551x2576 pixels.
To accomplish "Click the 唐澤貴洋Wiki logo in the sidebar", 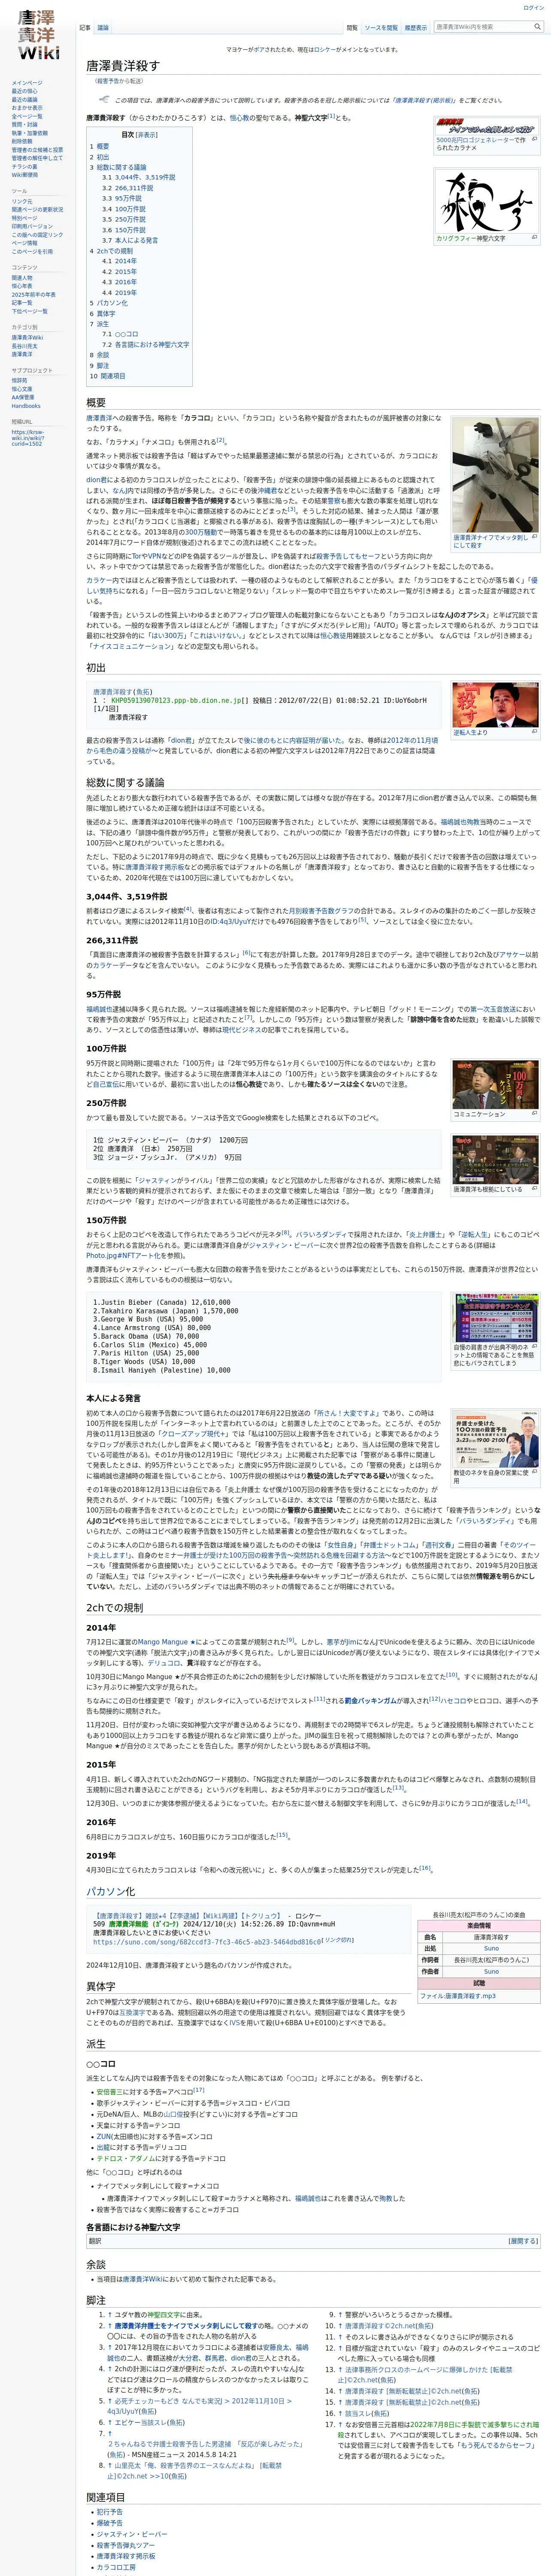I will 38,35.
